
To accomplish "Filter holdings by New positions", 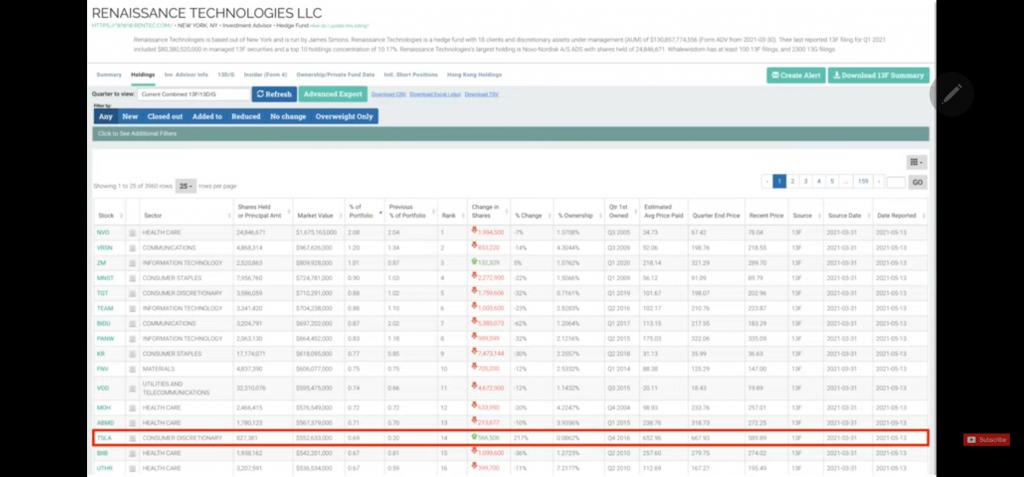I will pos(130,116).
